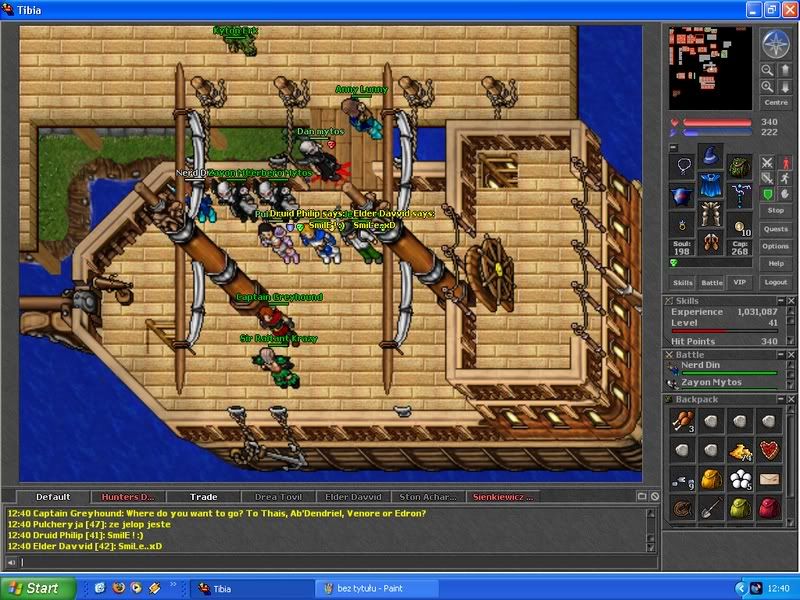Toggle the Skills window button
Image resolution: width=800 pixels, height=600 pixels.
[683, 282]
